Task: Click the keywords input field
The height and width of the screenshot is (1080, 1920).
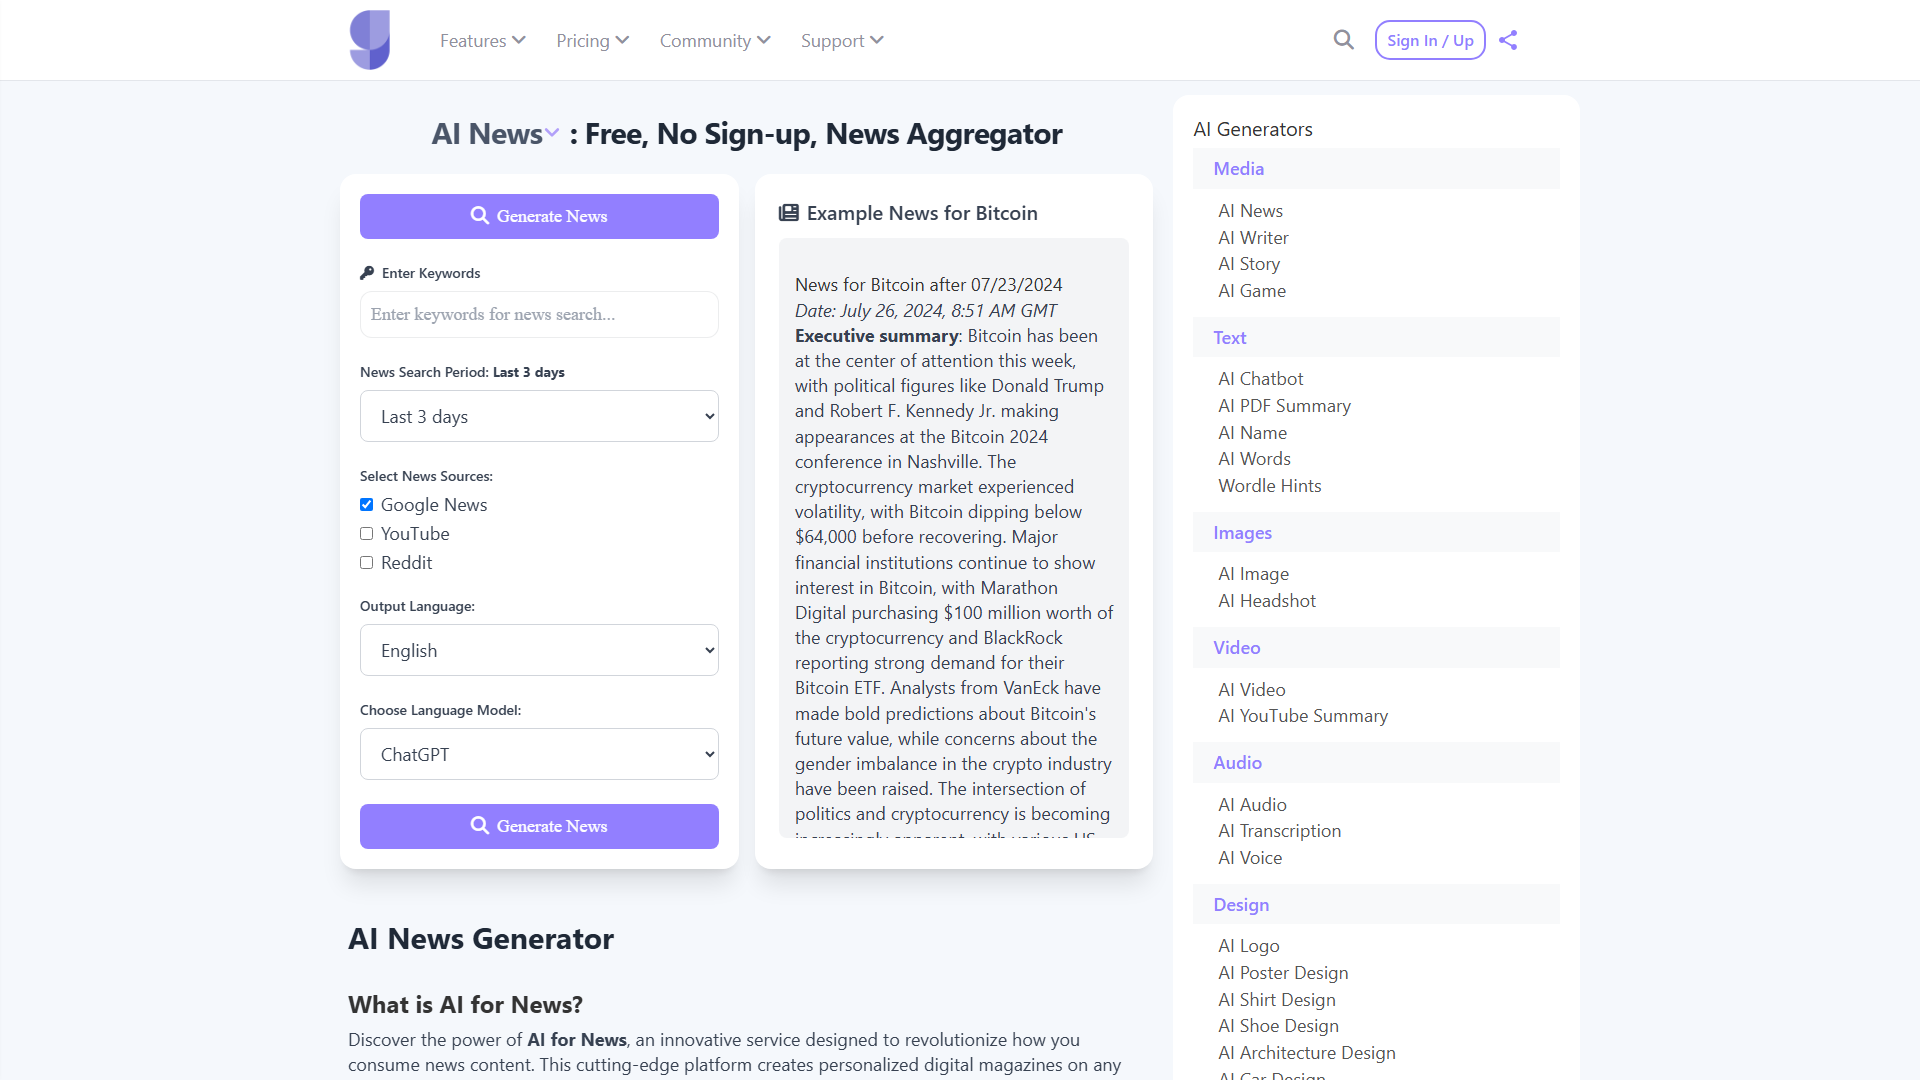Action: (x=539, y=314)
